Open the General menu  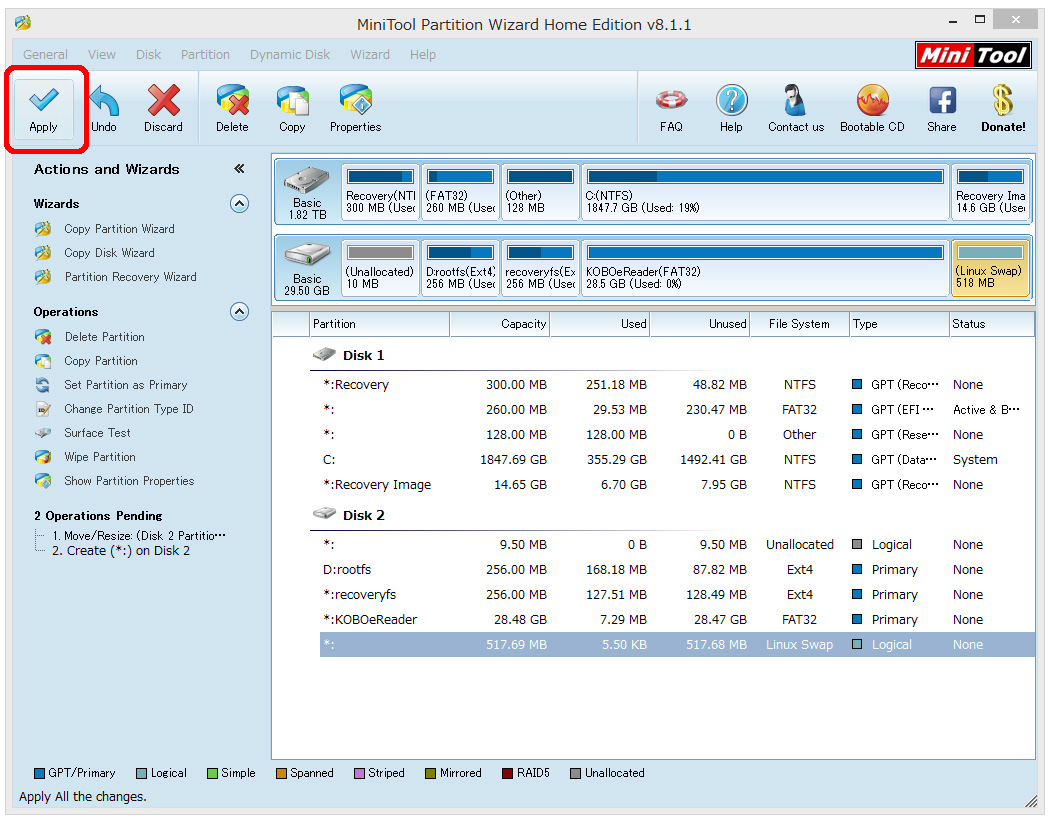45,54
